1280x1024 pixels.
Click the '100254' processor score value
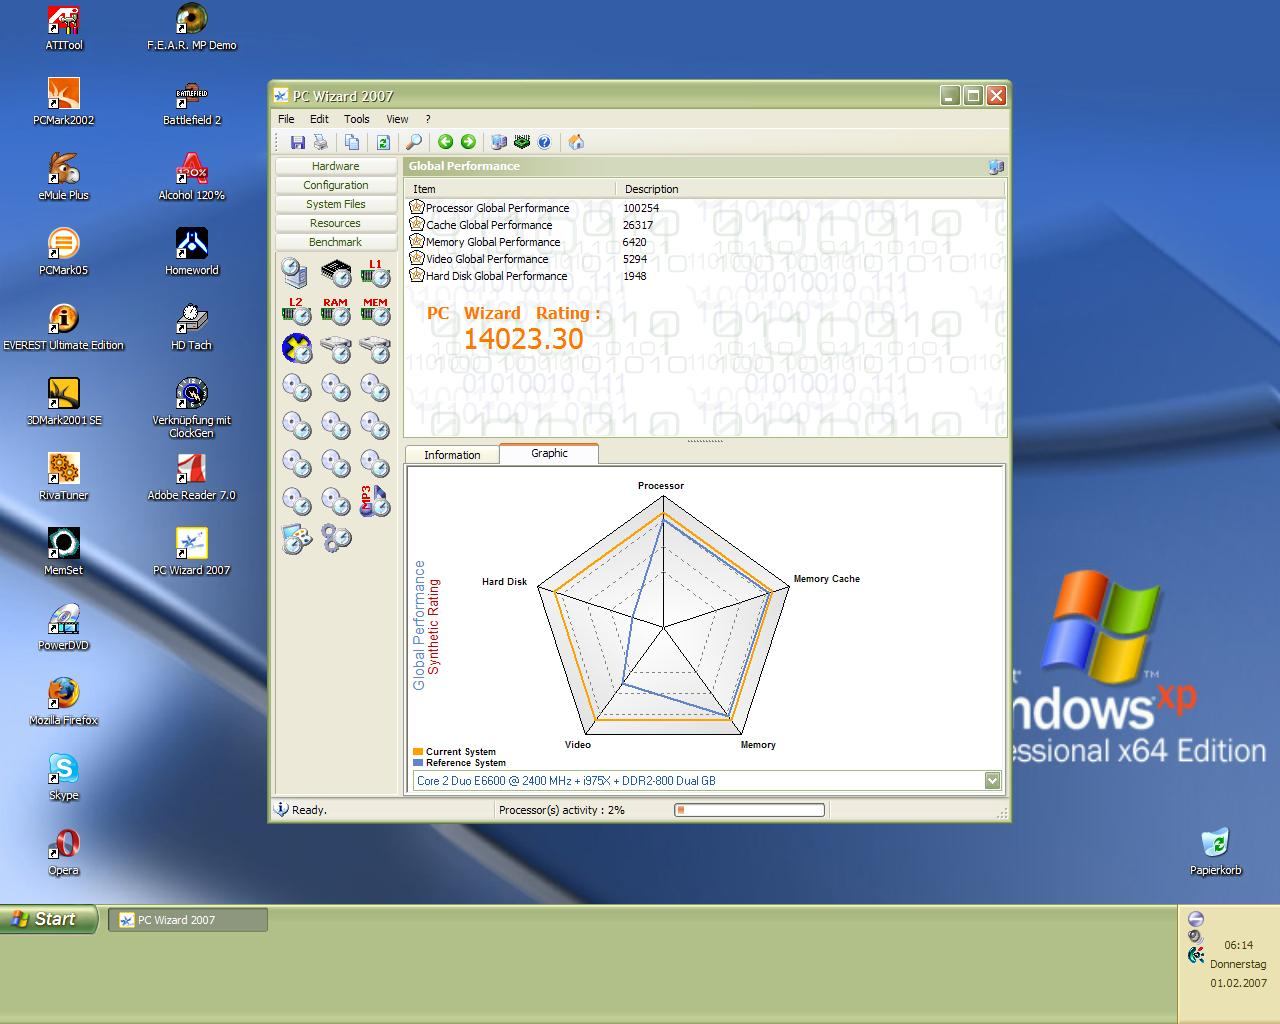coord(641,208)
